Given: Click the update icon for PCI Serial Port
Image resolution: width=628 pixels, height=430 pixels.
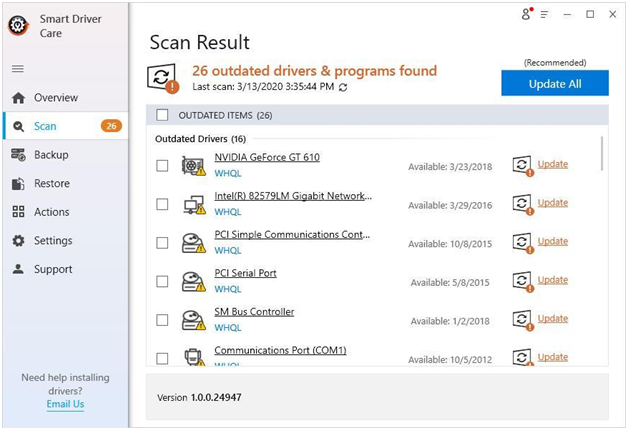Looking at the screenshot, I should pyautogui.click(x=522, y=280).
